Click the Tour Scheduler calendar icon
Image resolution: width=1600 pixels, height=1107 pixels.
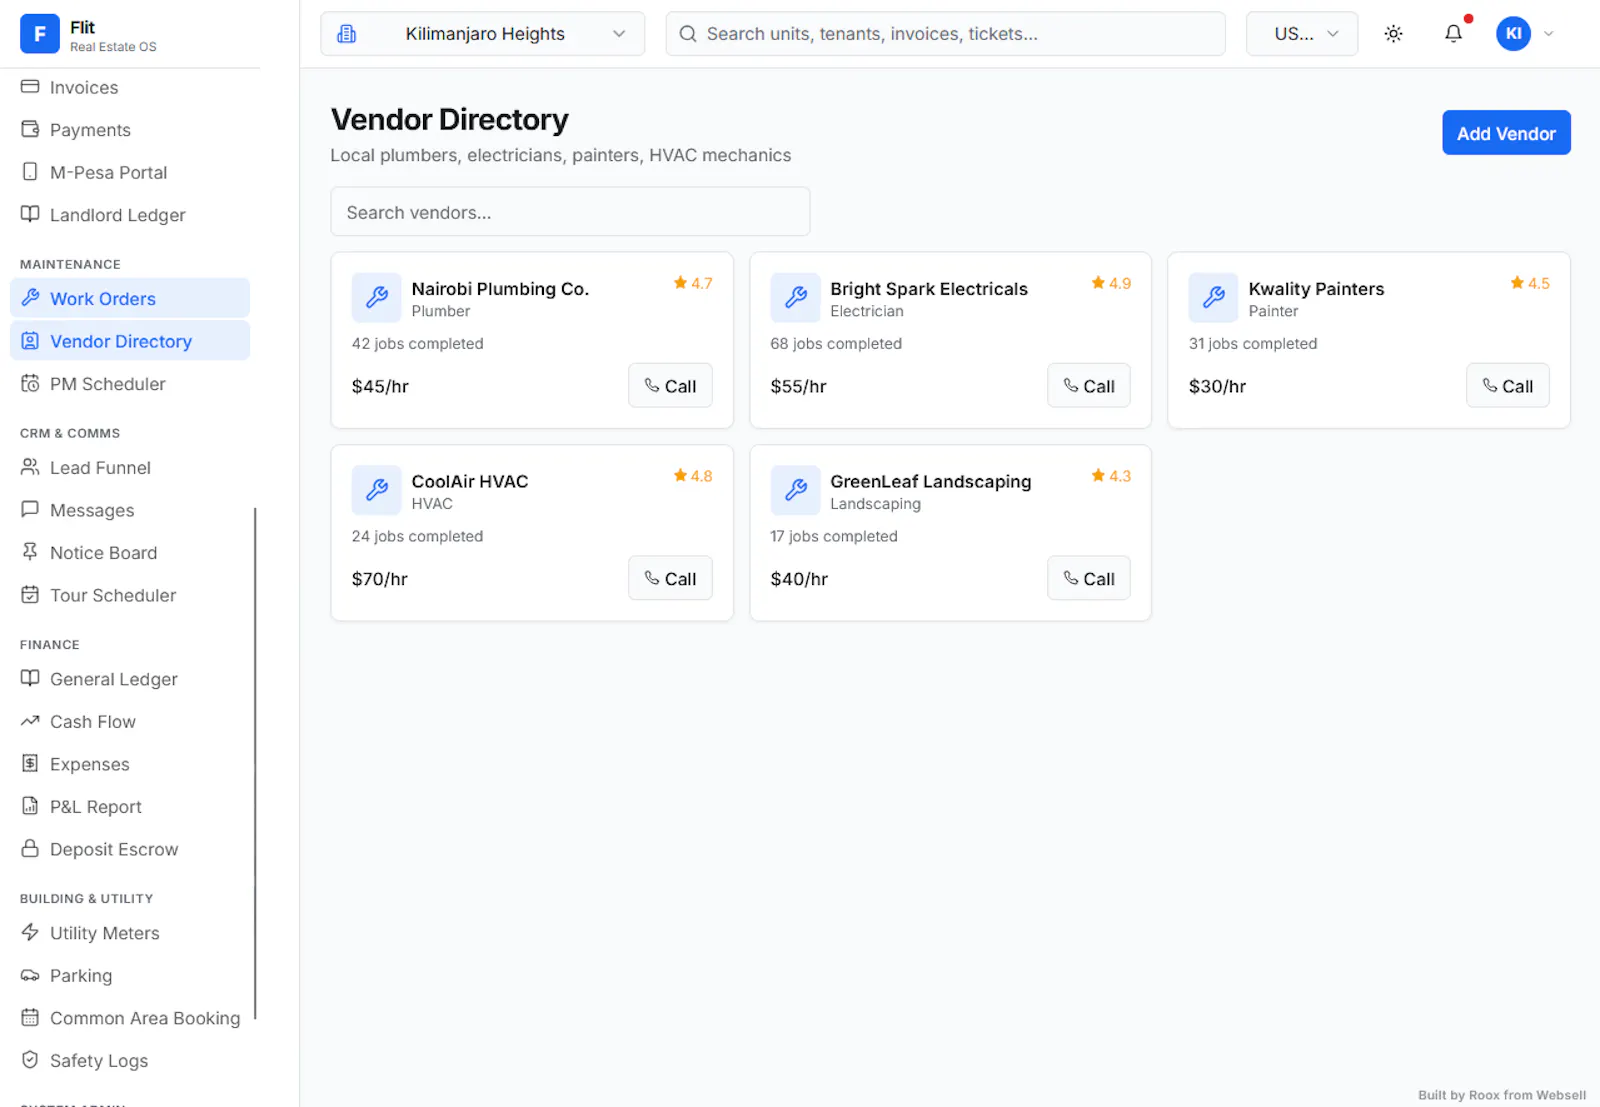click(30, 594)
